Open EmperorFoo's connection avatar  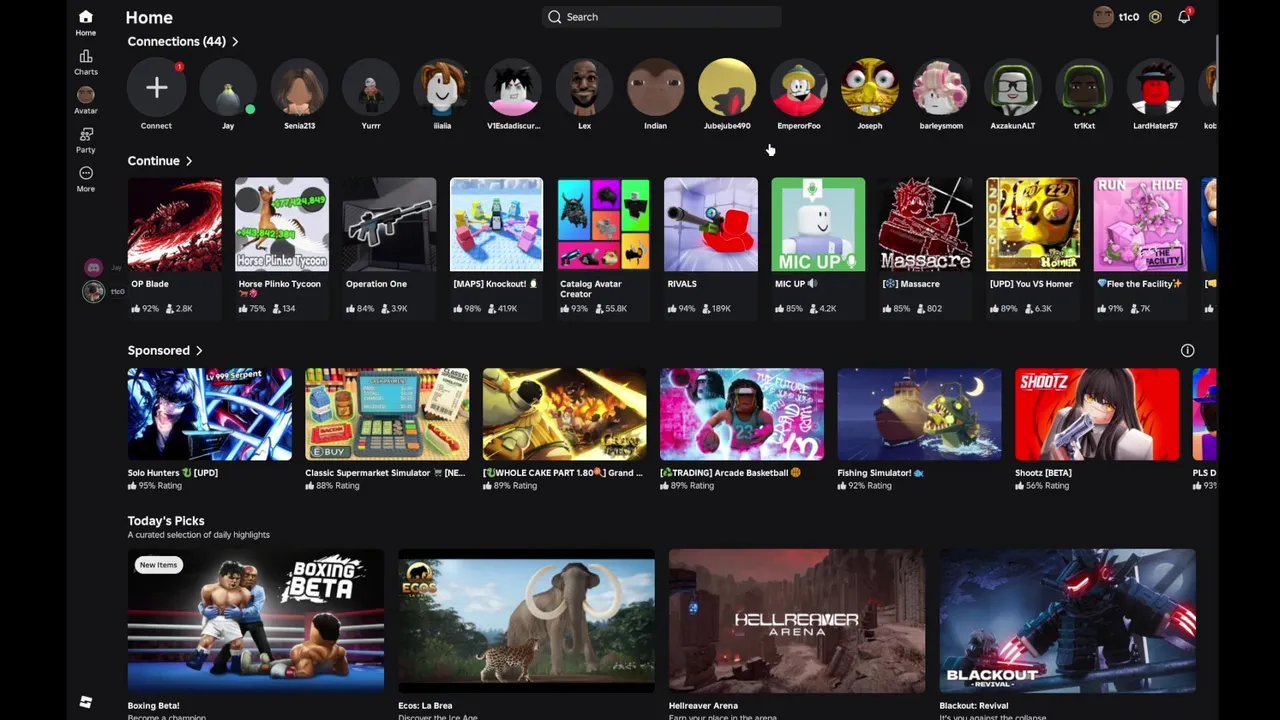(x=798, y=88)
